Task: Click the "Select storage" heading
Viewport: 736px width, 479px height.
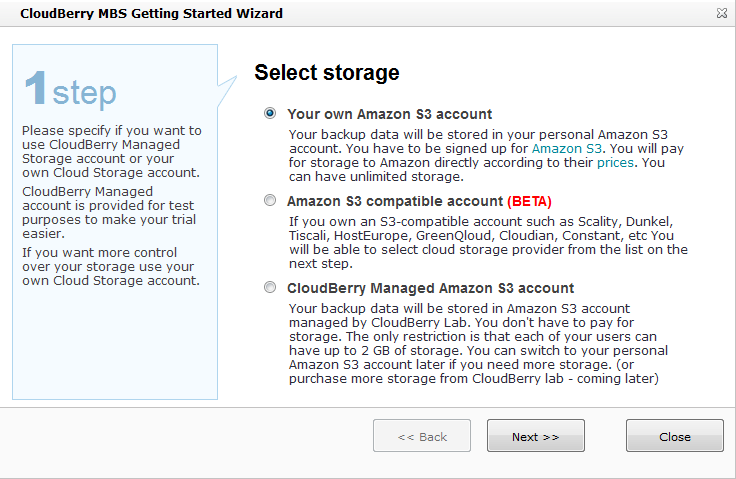Action: (327, 73)
